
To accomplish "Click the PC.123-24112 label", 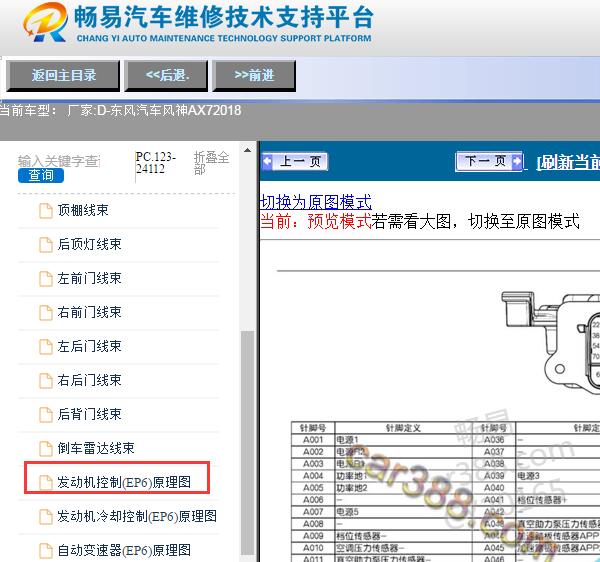I will tap(156, 163).
